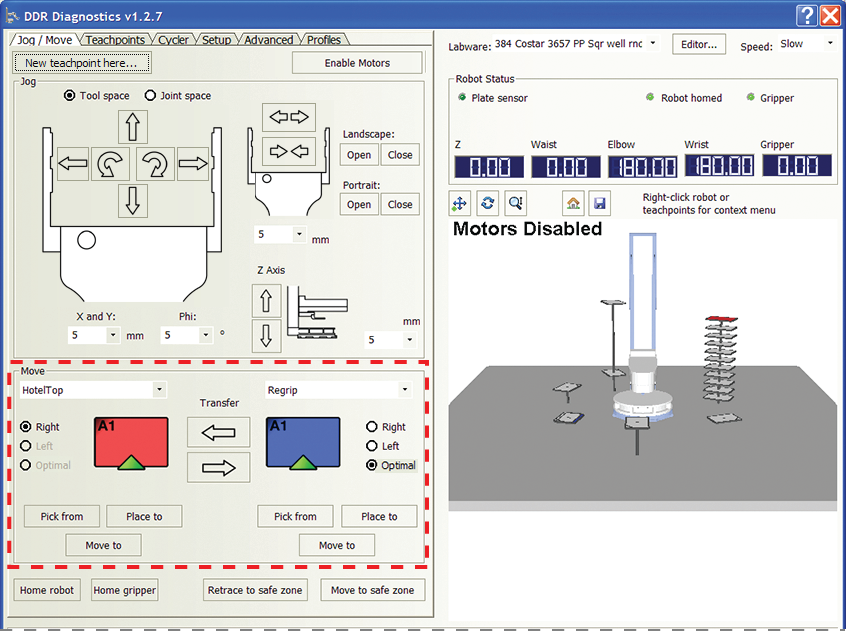
Task: Click the Transfer left arrow button
Action: point(218,431)
